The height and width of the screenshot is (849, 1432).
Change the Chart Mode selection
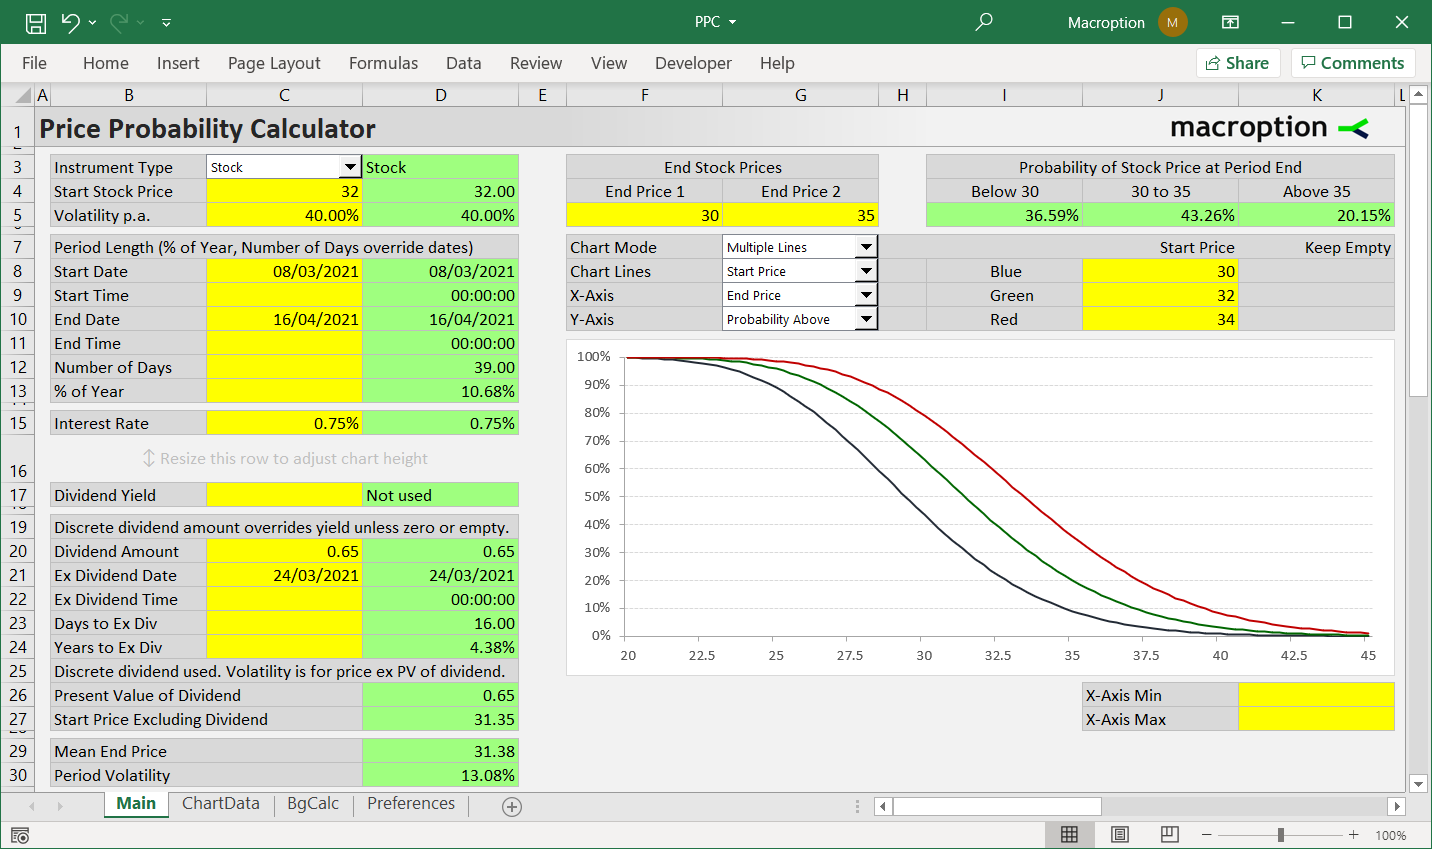pyautogui.click(x=866, y=247)
